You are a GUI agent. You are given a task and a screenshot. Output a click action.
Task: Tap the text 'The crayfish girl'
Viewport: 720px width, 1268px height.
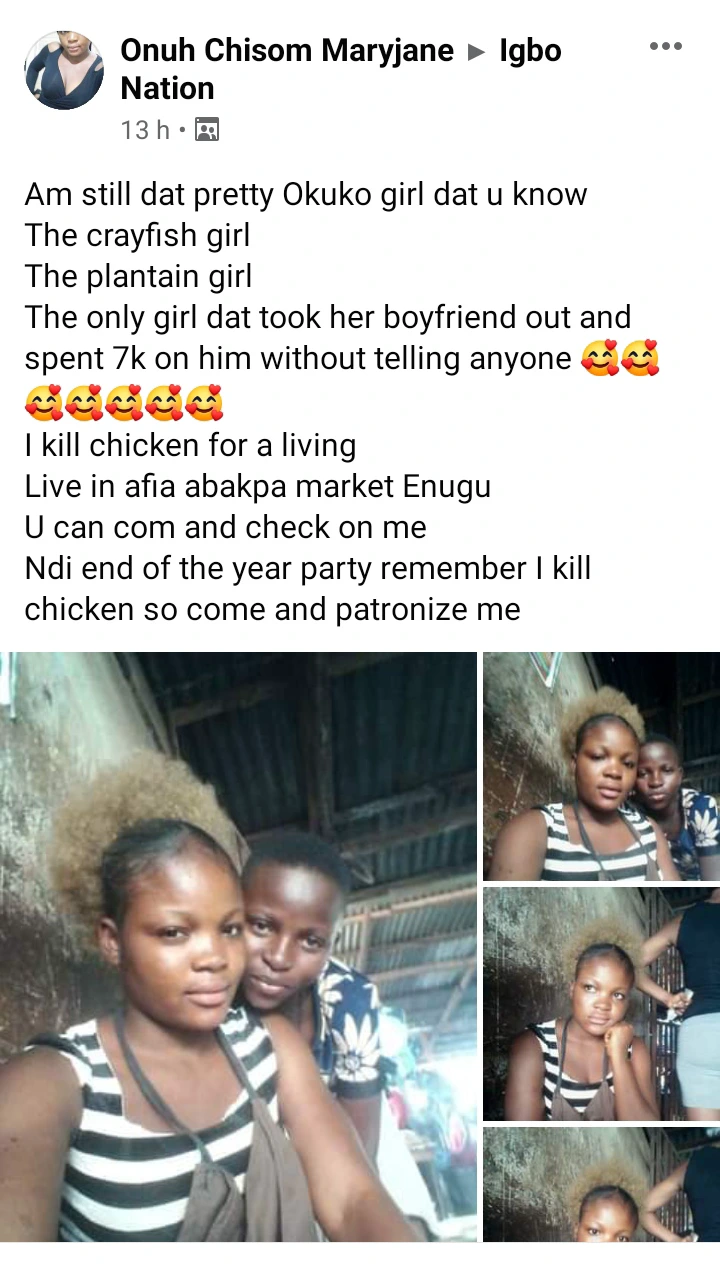coord(137,235)
